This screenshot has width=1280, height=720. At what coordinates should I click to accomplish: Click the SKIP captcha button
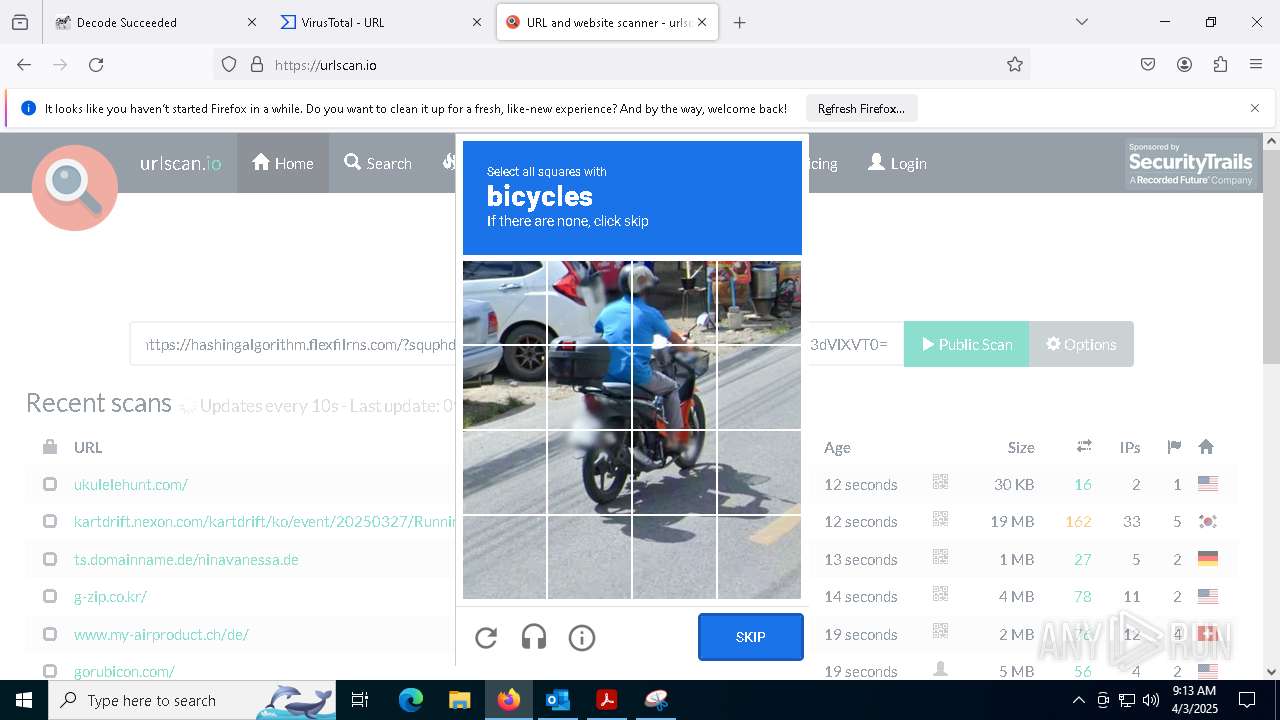(750, 637)
